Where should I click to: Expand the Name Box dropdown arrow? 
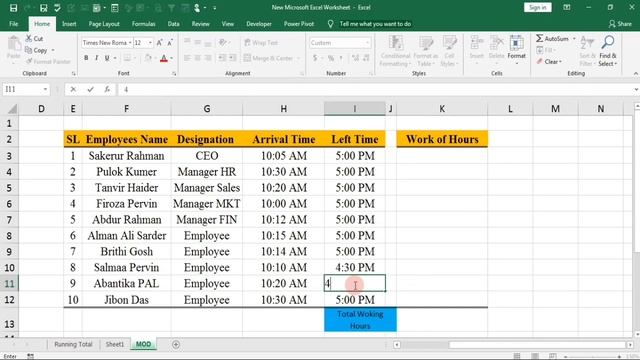pos(45,89)
